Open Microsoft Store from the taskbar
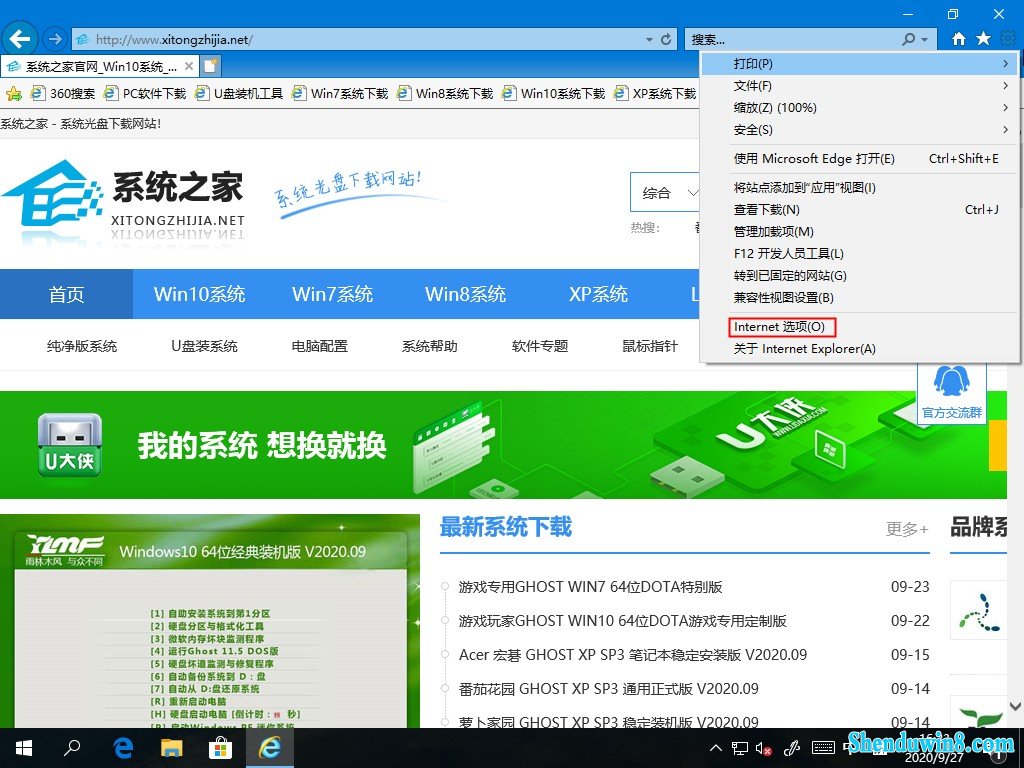 pos(221,748)
